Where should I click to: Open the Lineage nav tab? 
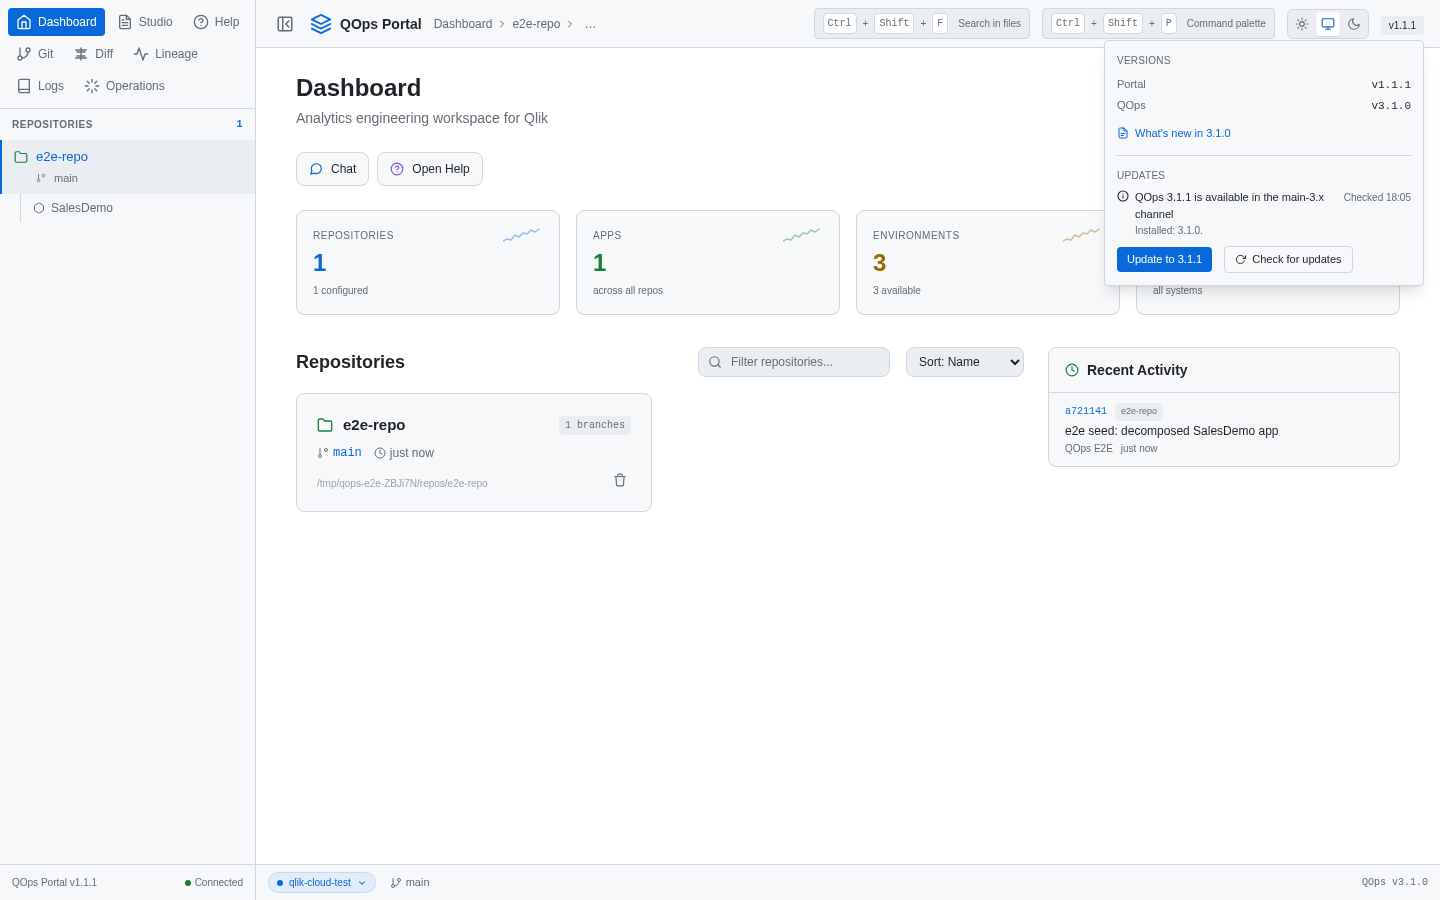166,54
